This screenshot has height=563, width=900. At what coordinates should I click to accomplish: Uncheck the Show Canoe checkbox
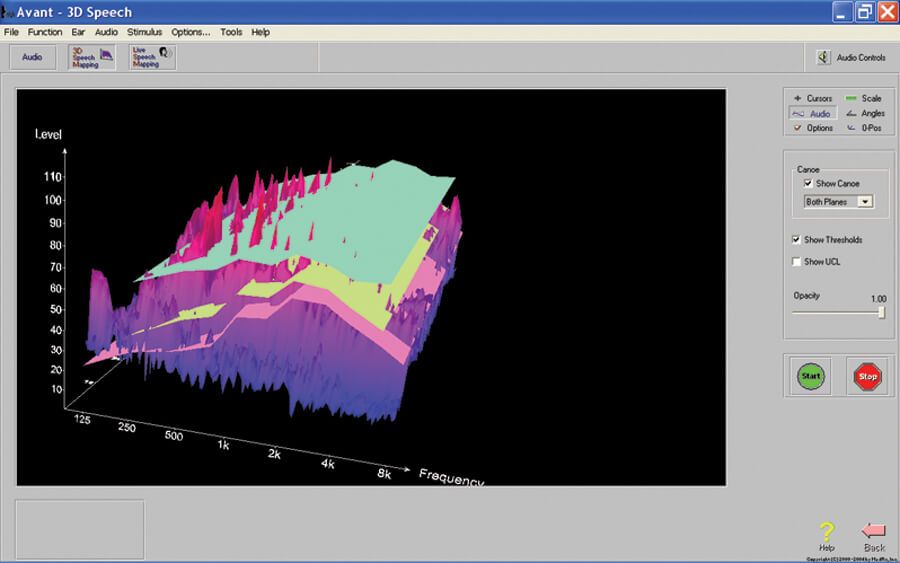(808, 184)
